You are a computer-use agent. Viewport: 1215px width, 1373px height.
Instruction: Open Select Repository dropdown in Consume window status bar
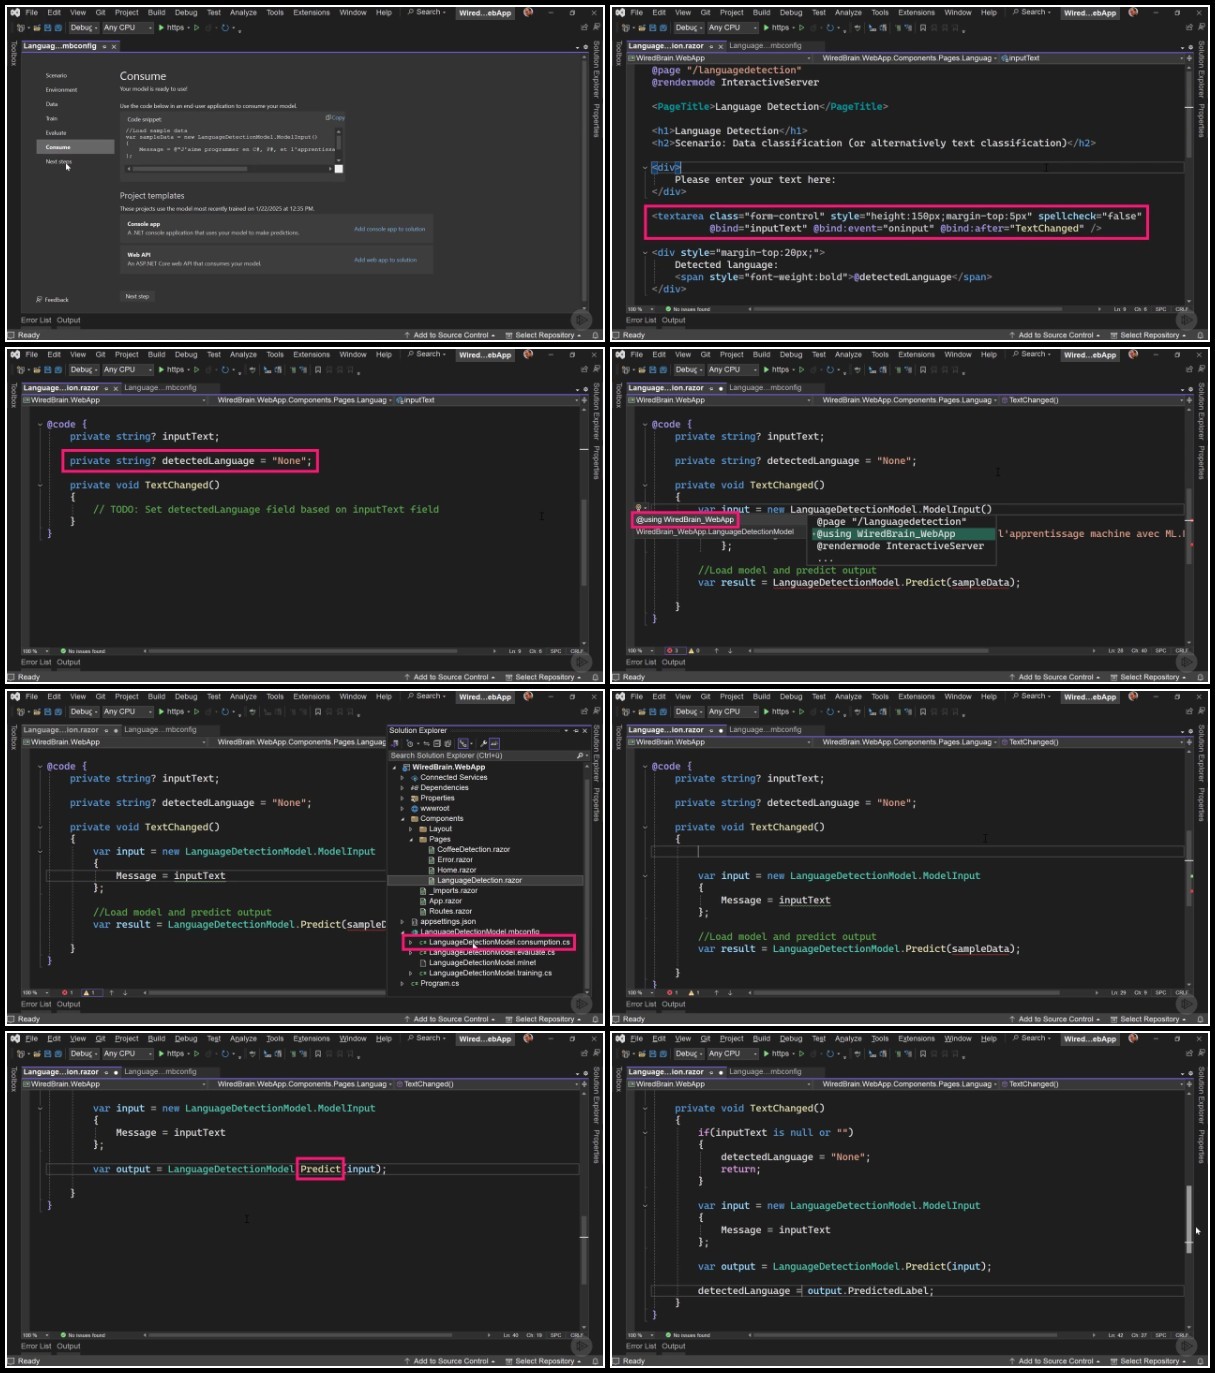pos(544,335)
